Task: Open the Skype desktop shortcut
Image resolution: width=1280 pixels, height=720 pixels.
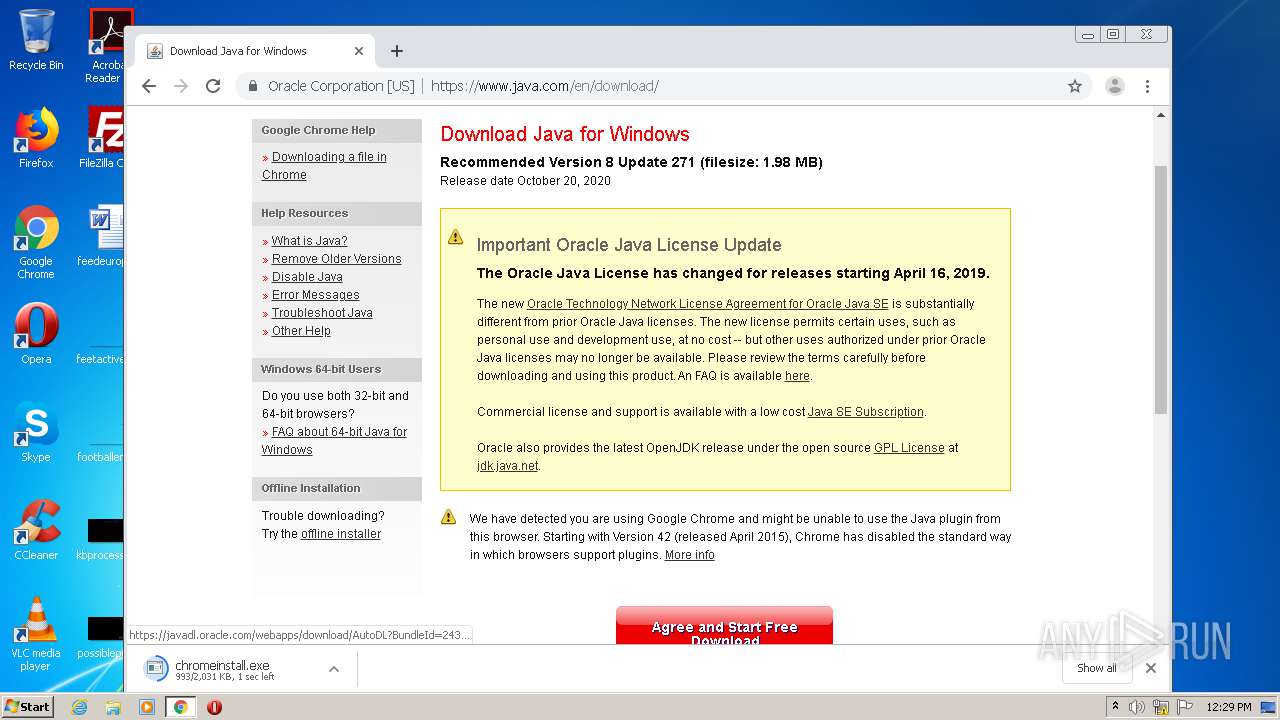Action: click(36, 432)
